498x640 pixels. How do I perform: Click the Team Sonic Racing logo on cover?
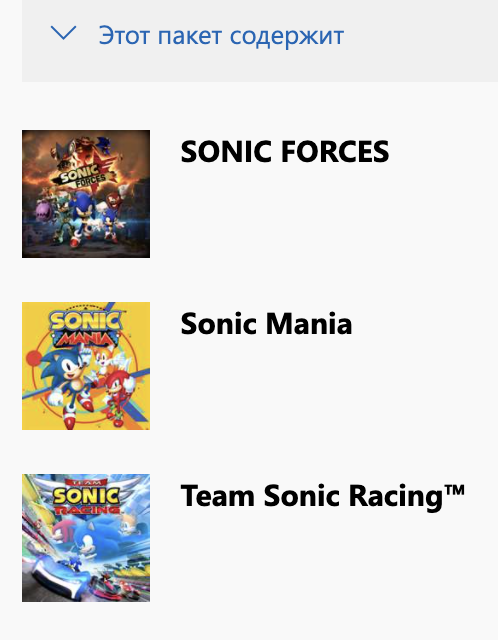pyautogui.click(x=87, y=497)
